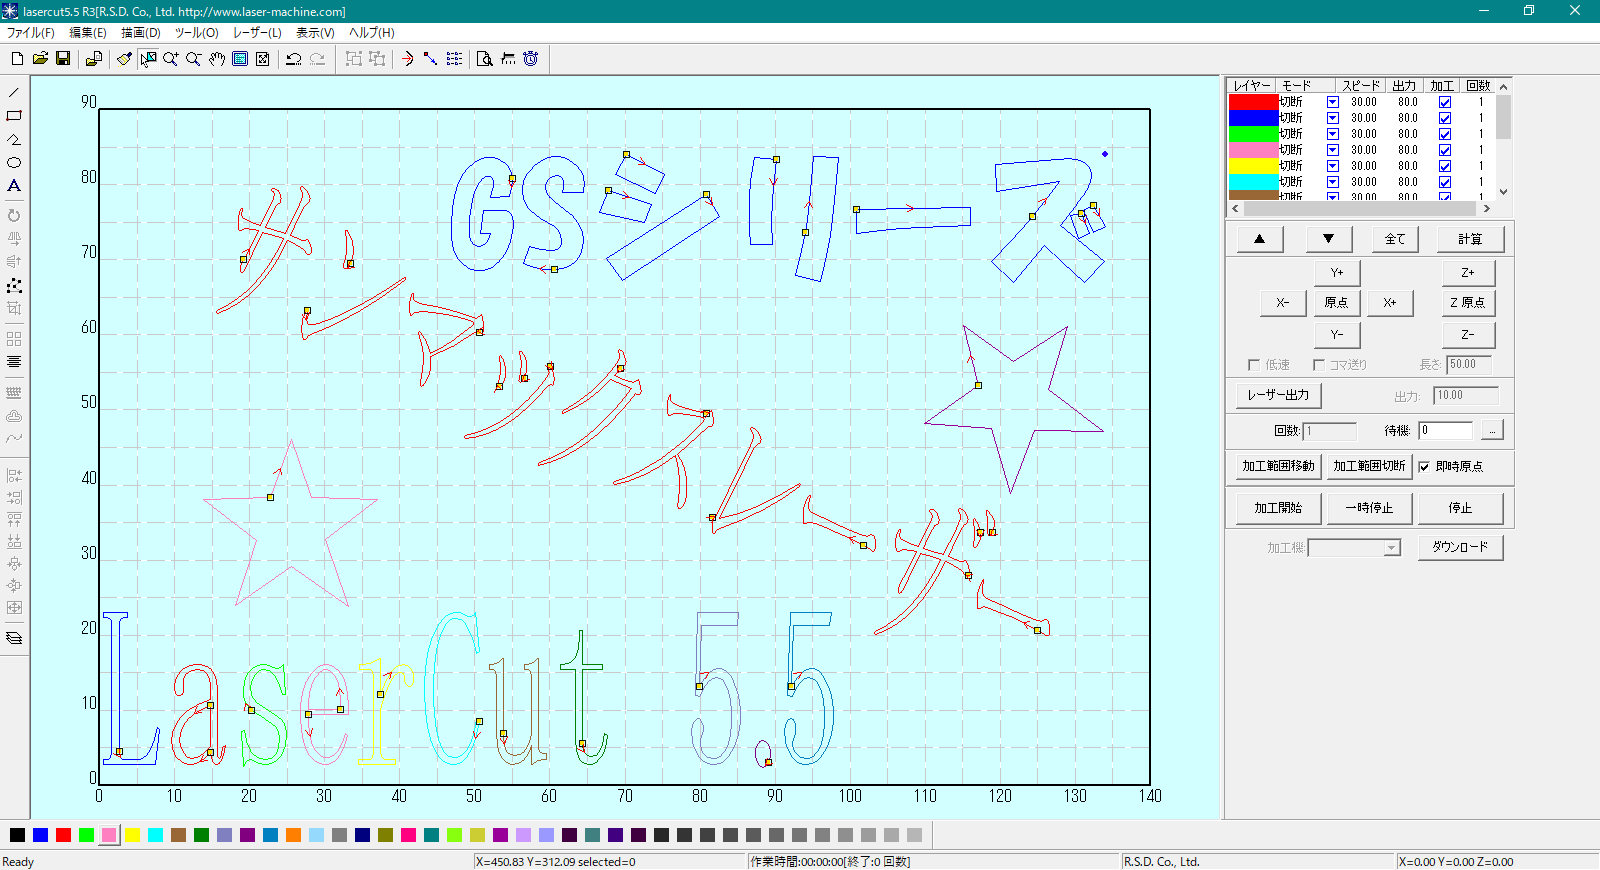Screen dimensions: 1600x870
Task: Select the Text tool letter A
Action: pos(14,185)
